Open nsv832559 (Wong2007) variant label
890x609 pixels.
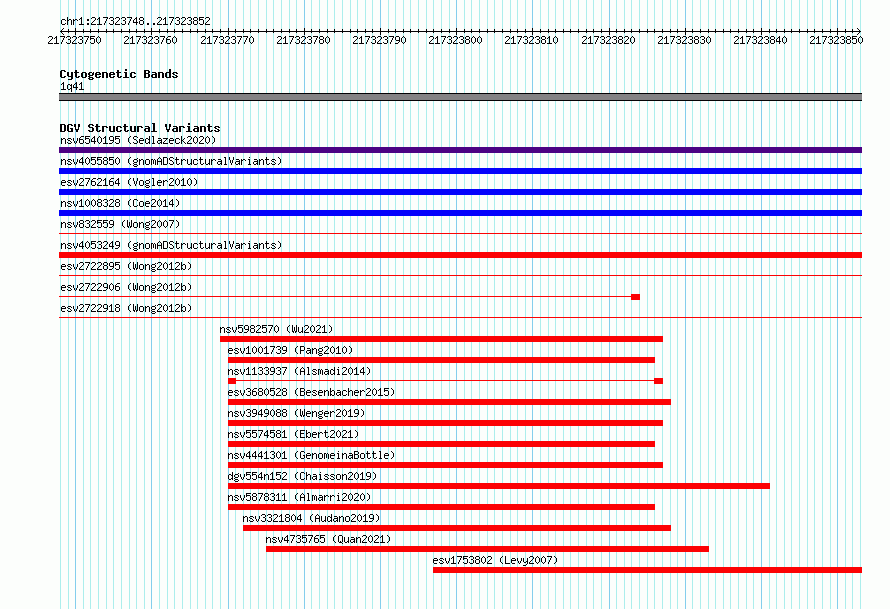point(120,224)
